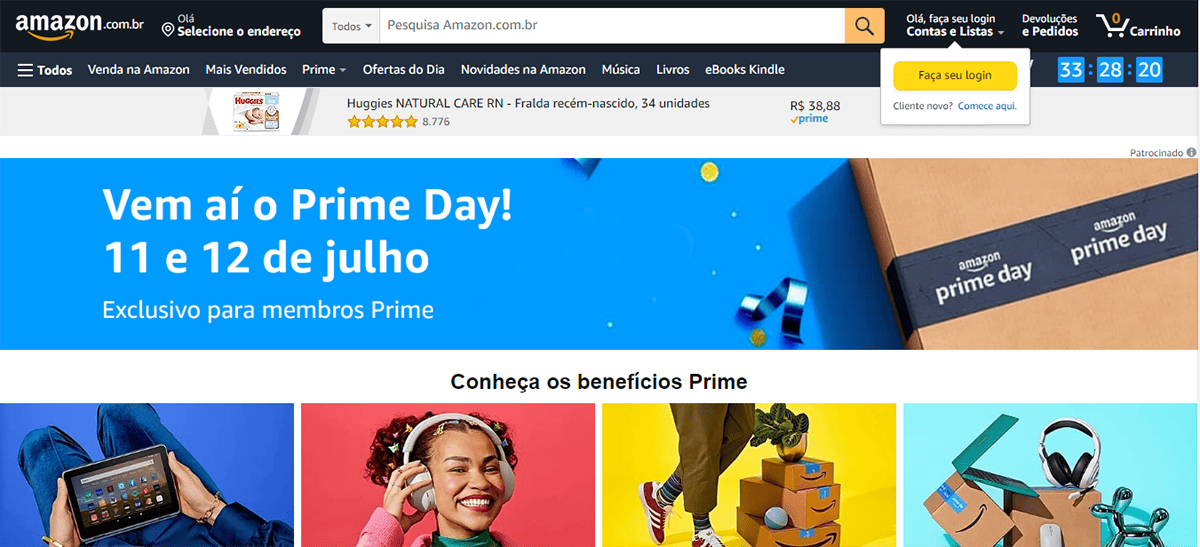Click the location pin address icon
Image resolution: width=1200 pixels, height=547 pixels.
pyautogui.click(x=168, y=30)
